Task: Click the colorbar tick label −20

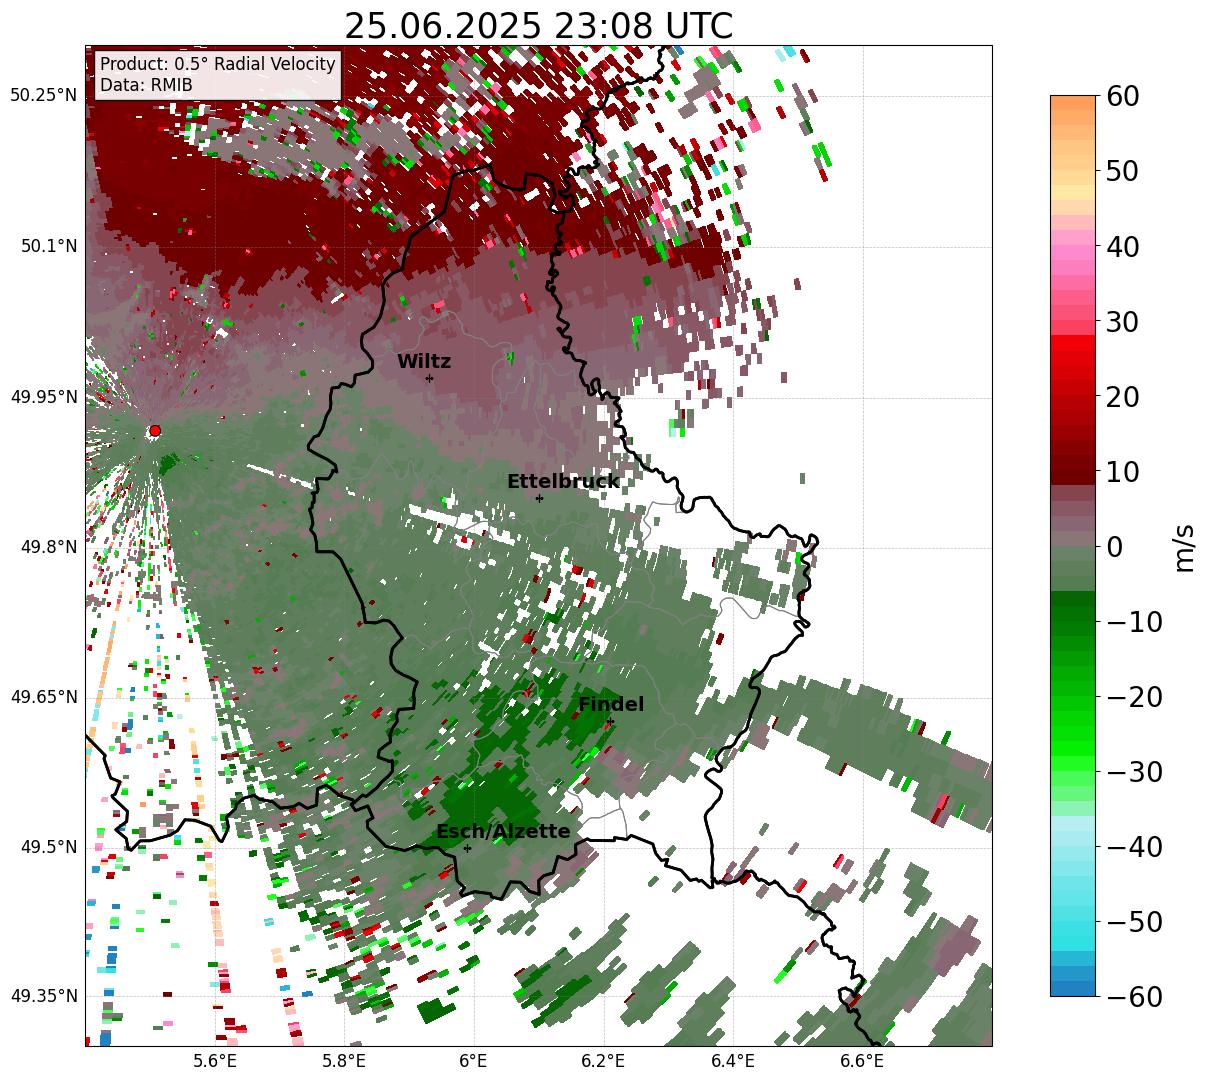Action: [1134, 697]
